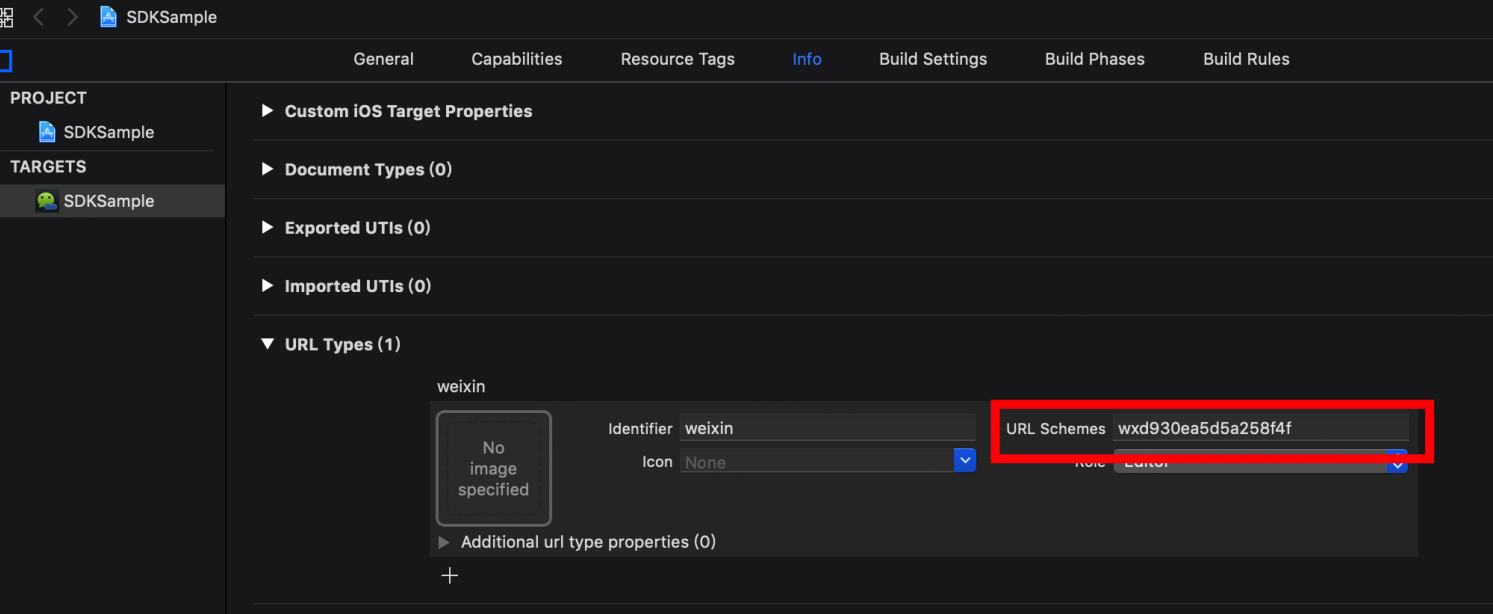Click the URL Schemes text field
Viewport: 1493px width, 614px height.
1260,428
